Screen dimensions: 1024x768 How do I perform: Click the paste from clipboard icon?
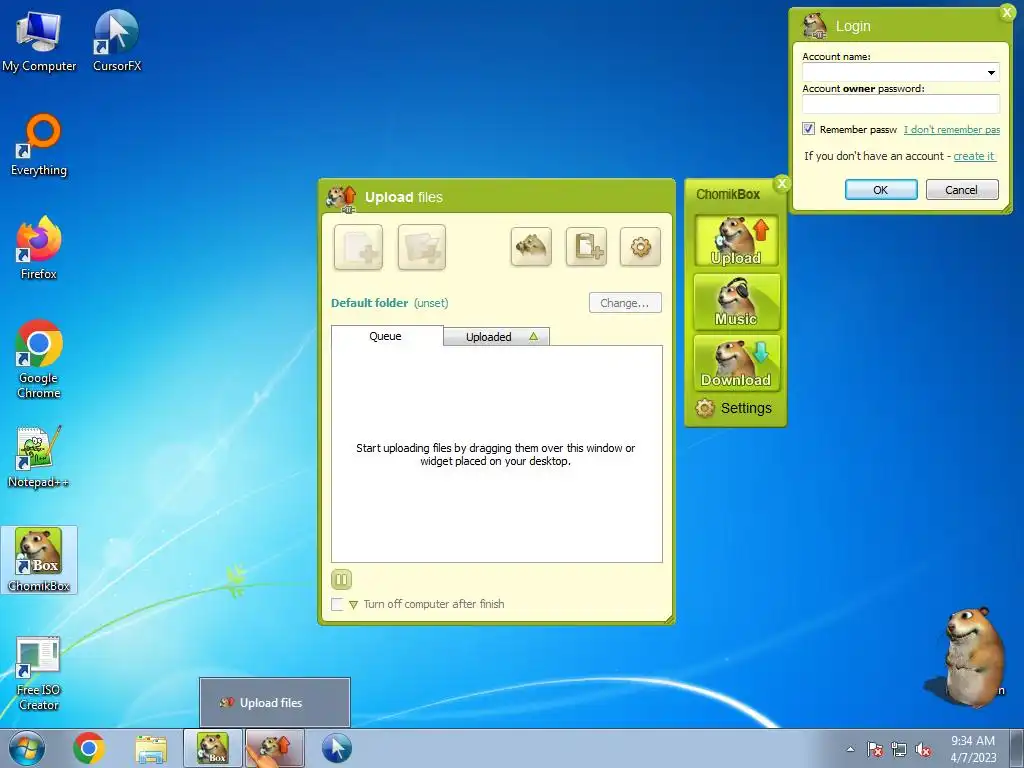click(586, 246)
